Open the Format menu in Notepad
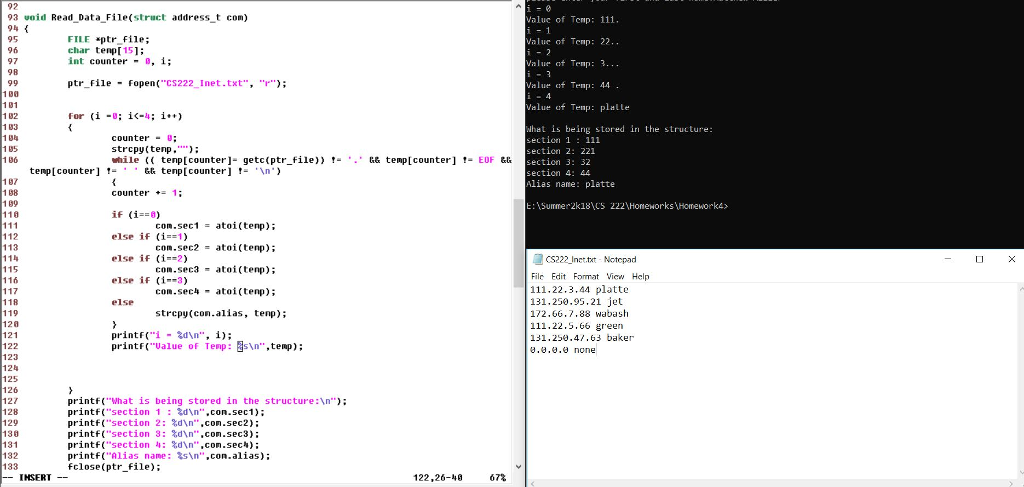1024x487 pixels. click(x=586, y=277)
